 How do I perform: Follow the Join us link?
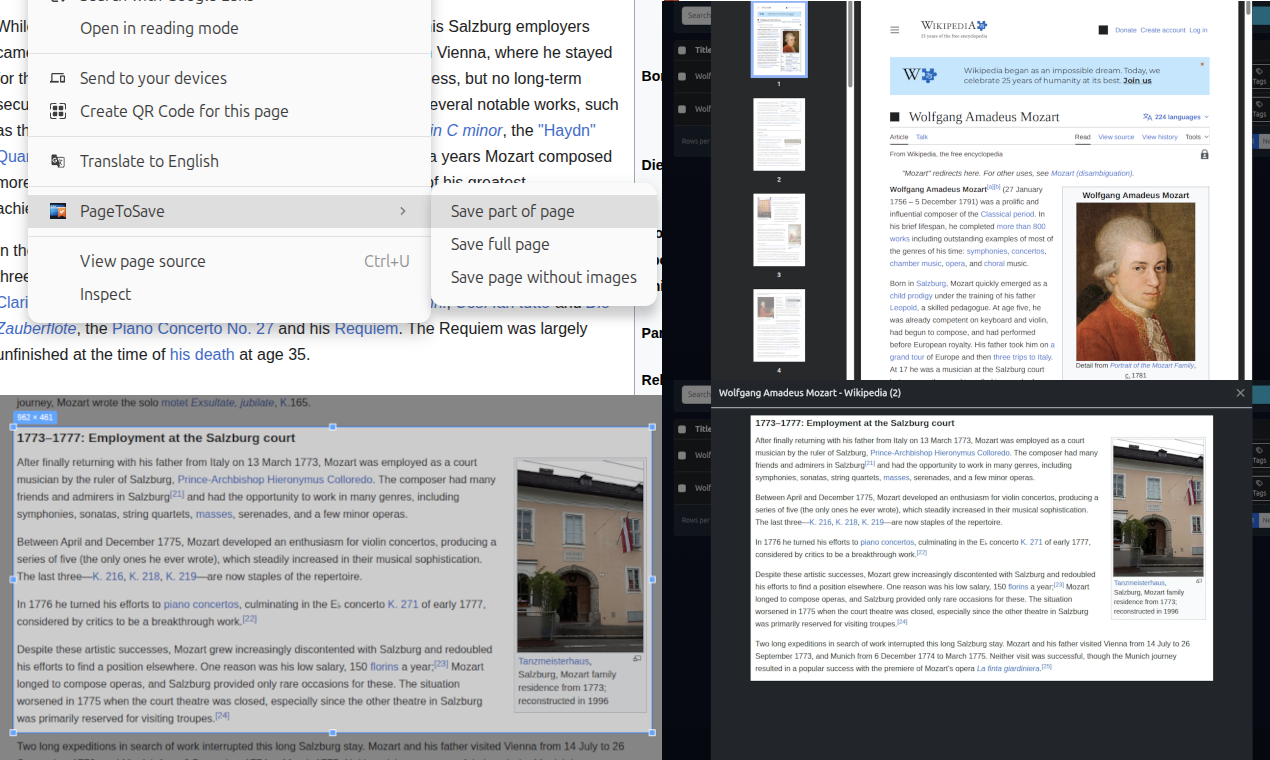[x=1138, y=80]
